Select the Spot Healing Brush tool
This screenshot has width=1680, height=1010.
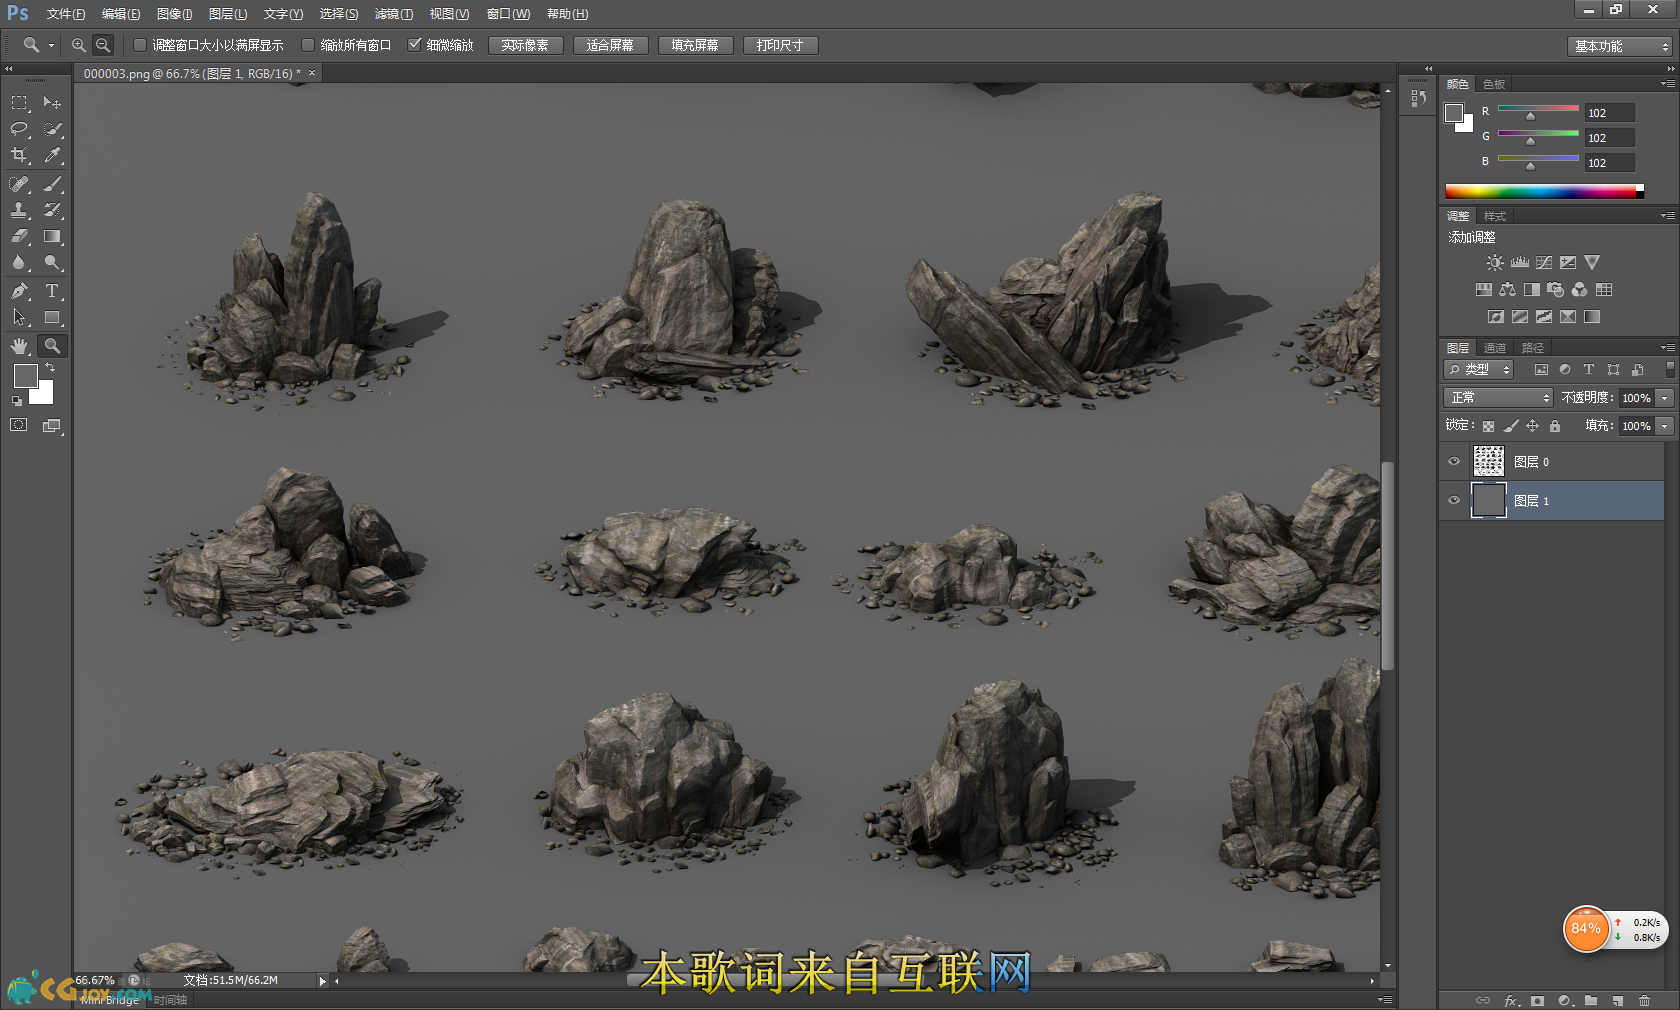click(19, 184)
